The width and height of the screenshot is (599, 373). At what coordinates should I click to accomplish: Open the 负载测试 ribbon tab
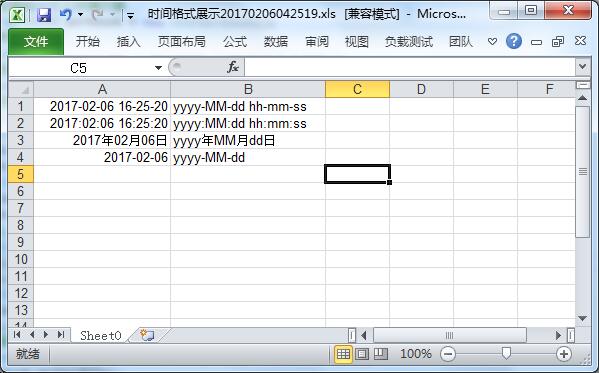click(409, 41)
